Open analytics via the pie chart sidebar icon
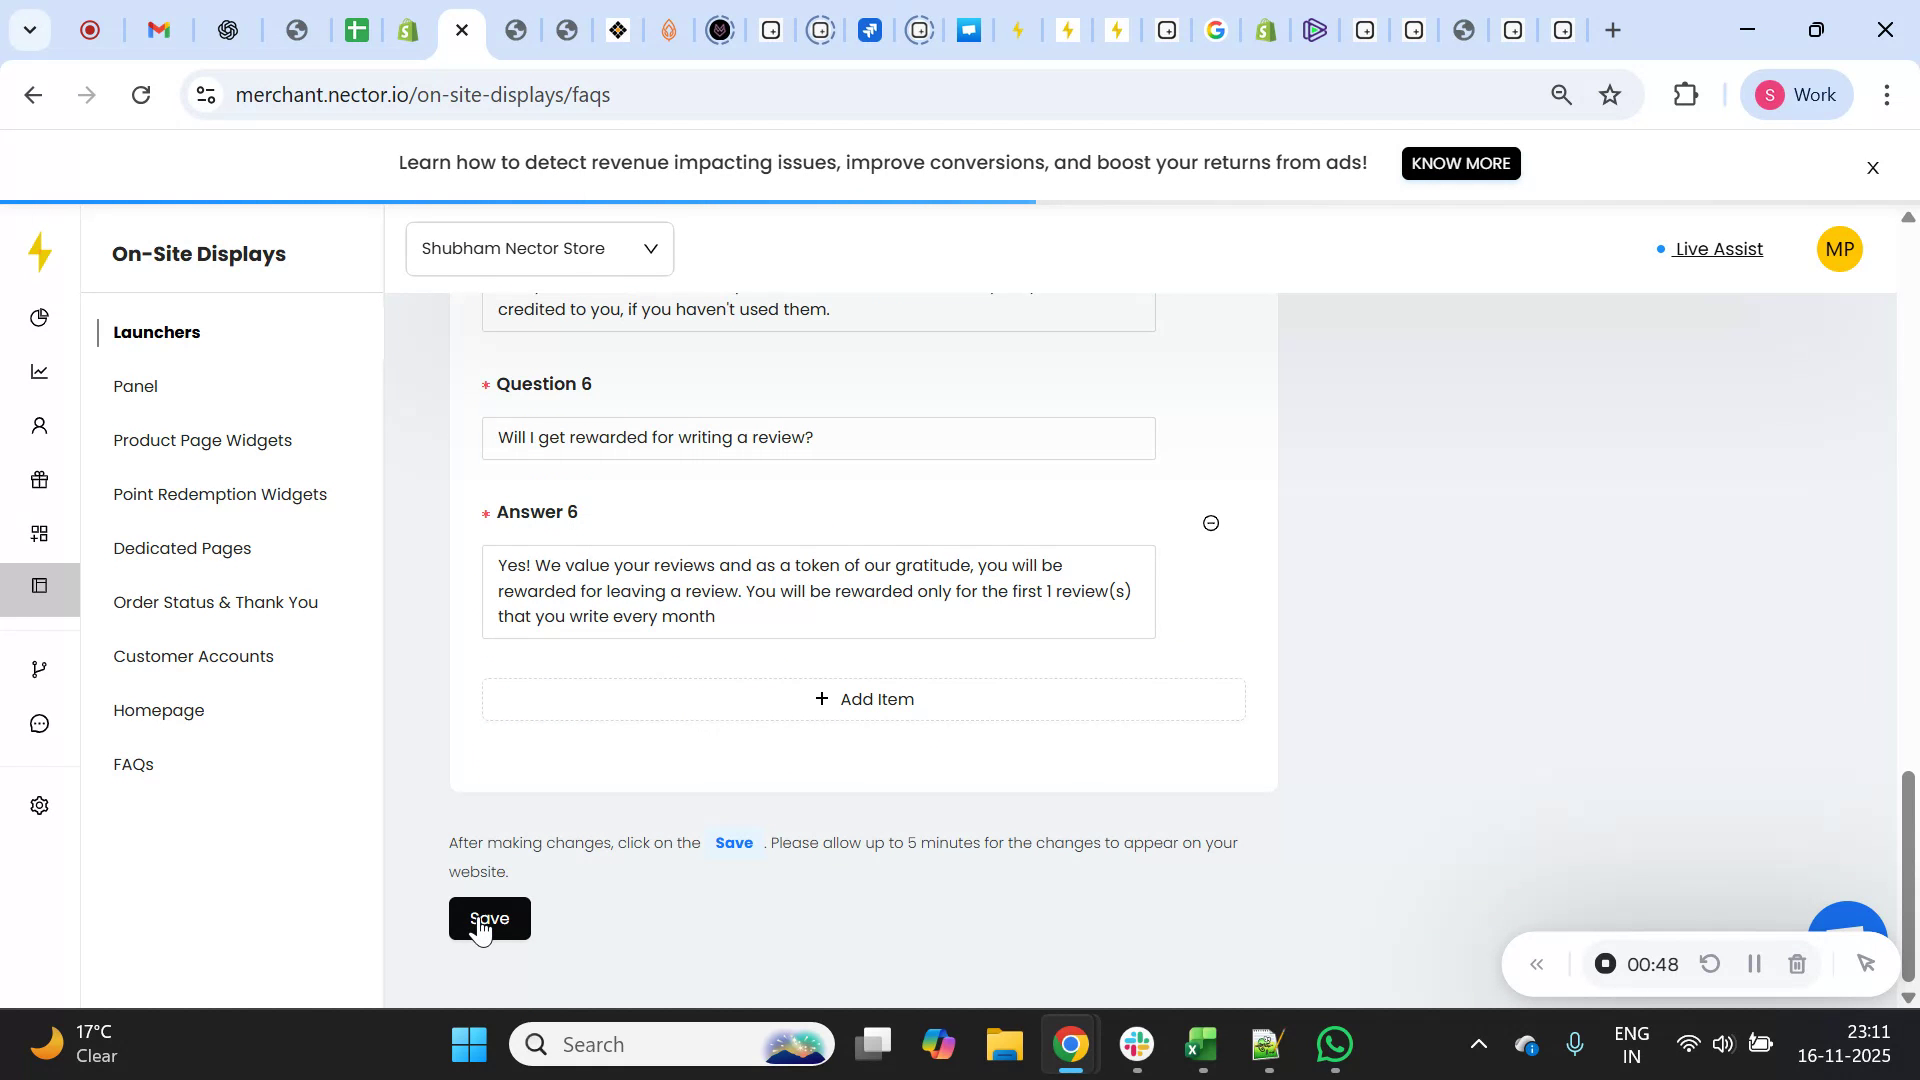 [x=40, y=317]
